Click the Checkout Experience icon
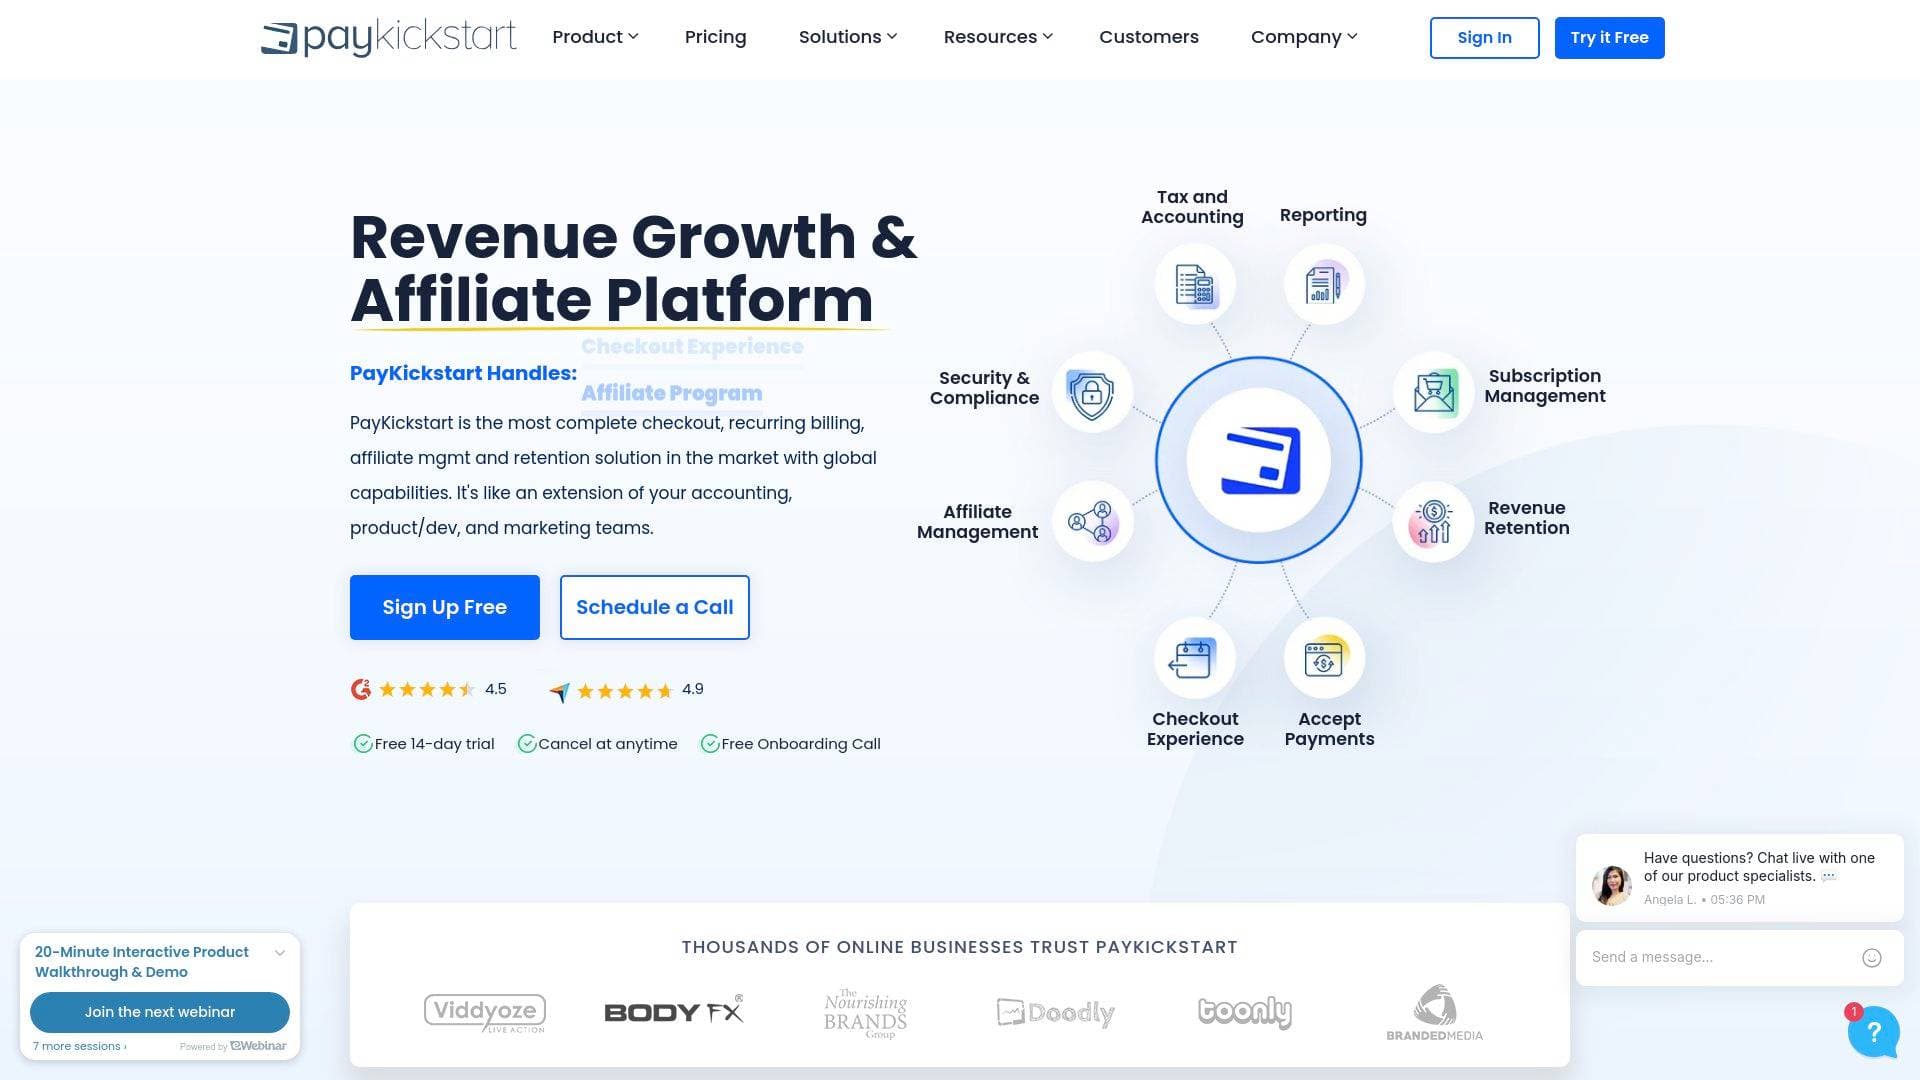The image size is (1920, 1080). click(1194, 659)
